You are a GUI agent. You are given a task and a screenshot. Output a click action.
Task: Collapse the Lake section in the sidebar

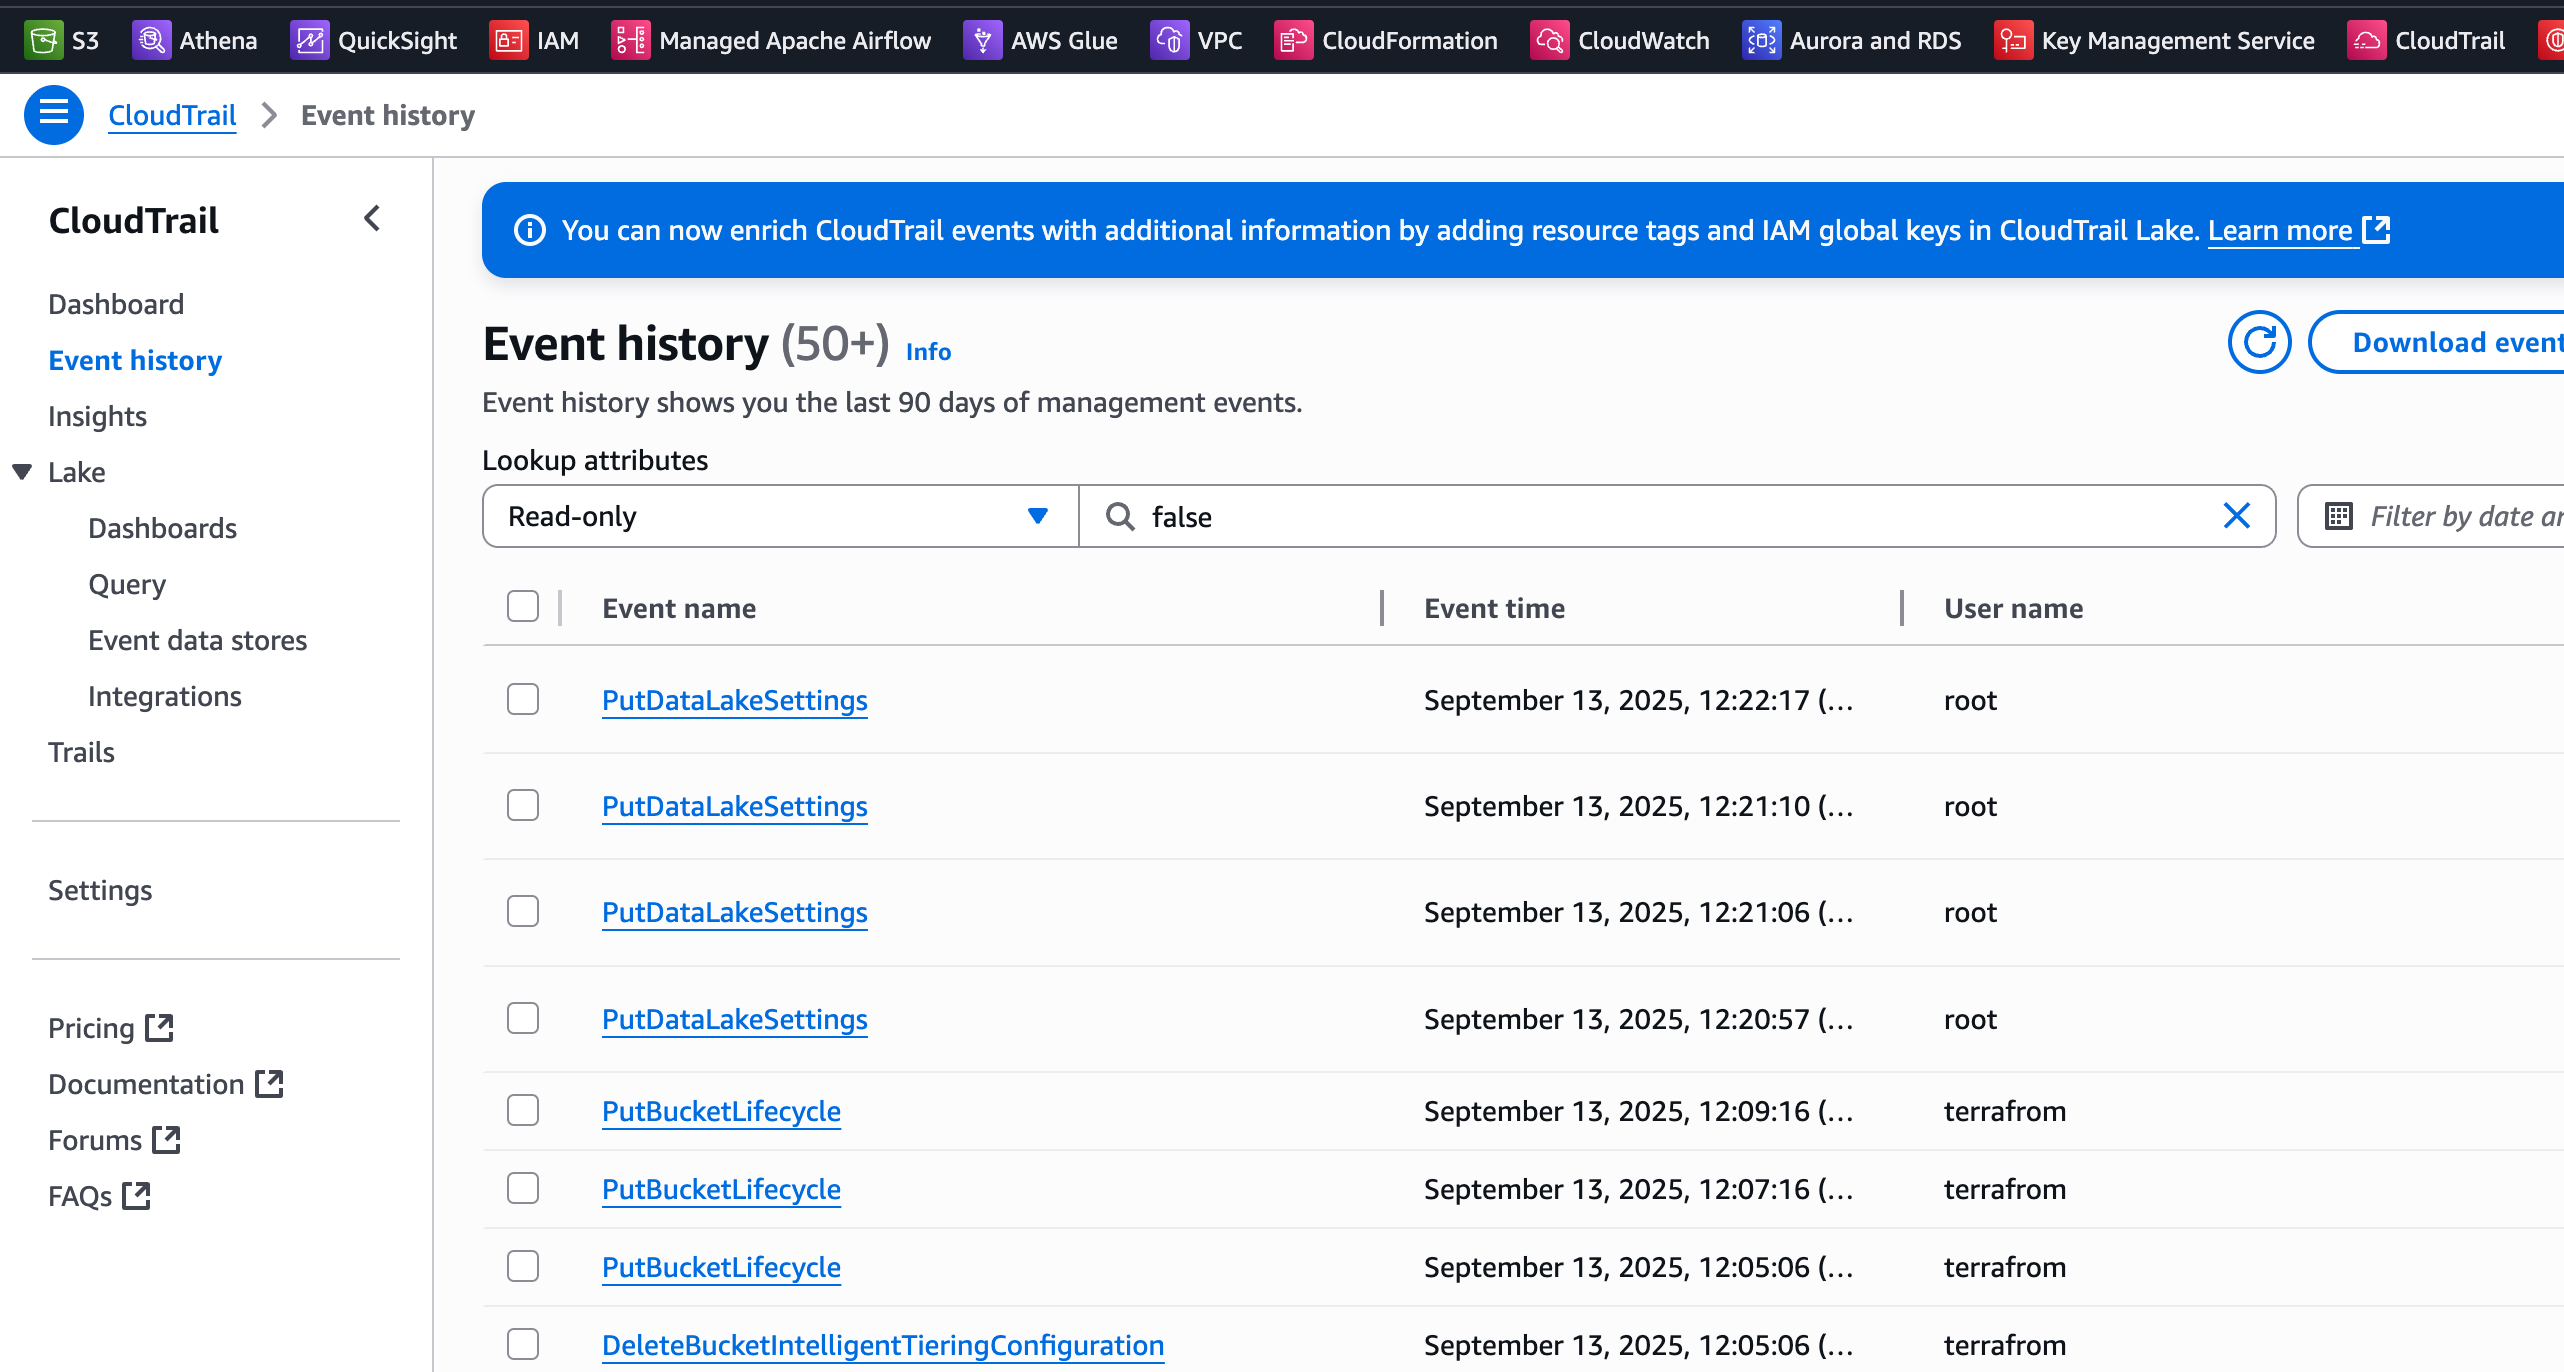pyautogui.click(x=22, y=472)
